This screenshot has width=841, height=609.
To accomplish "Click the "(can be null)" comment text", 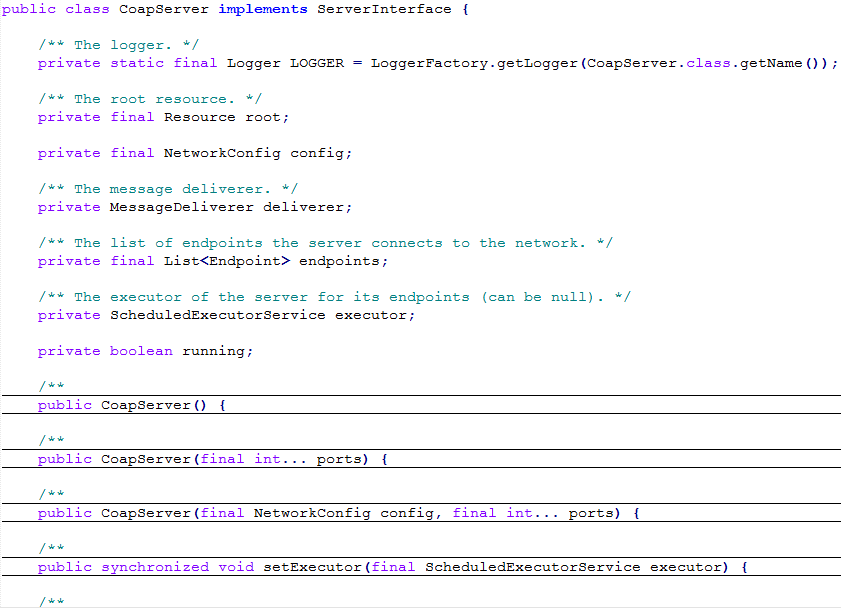I will pos(538,297).
